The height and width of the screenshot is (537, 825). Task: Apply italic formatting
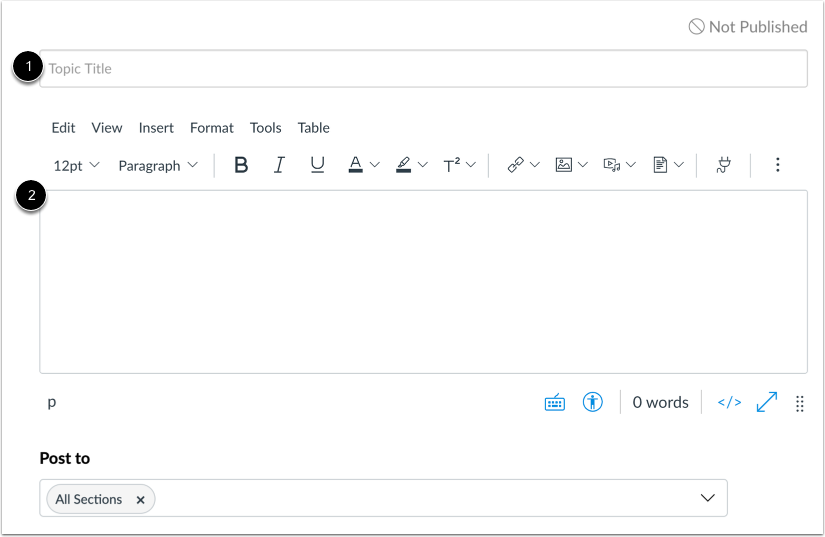tap(279, 165)
